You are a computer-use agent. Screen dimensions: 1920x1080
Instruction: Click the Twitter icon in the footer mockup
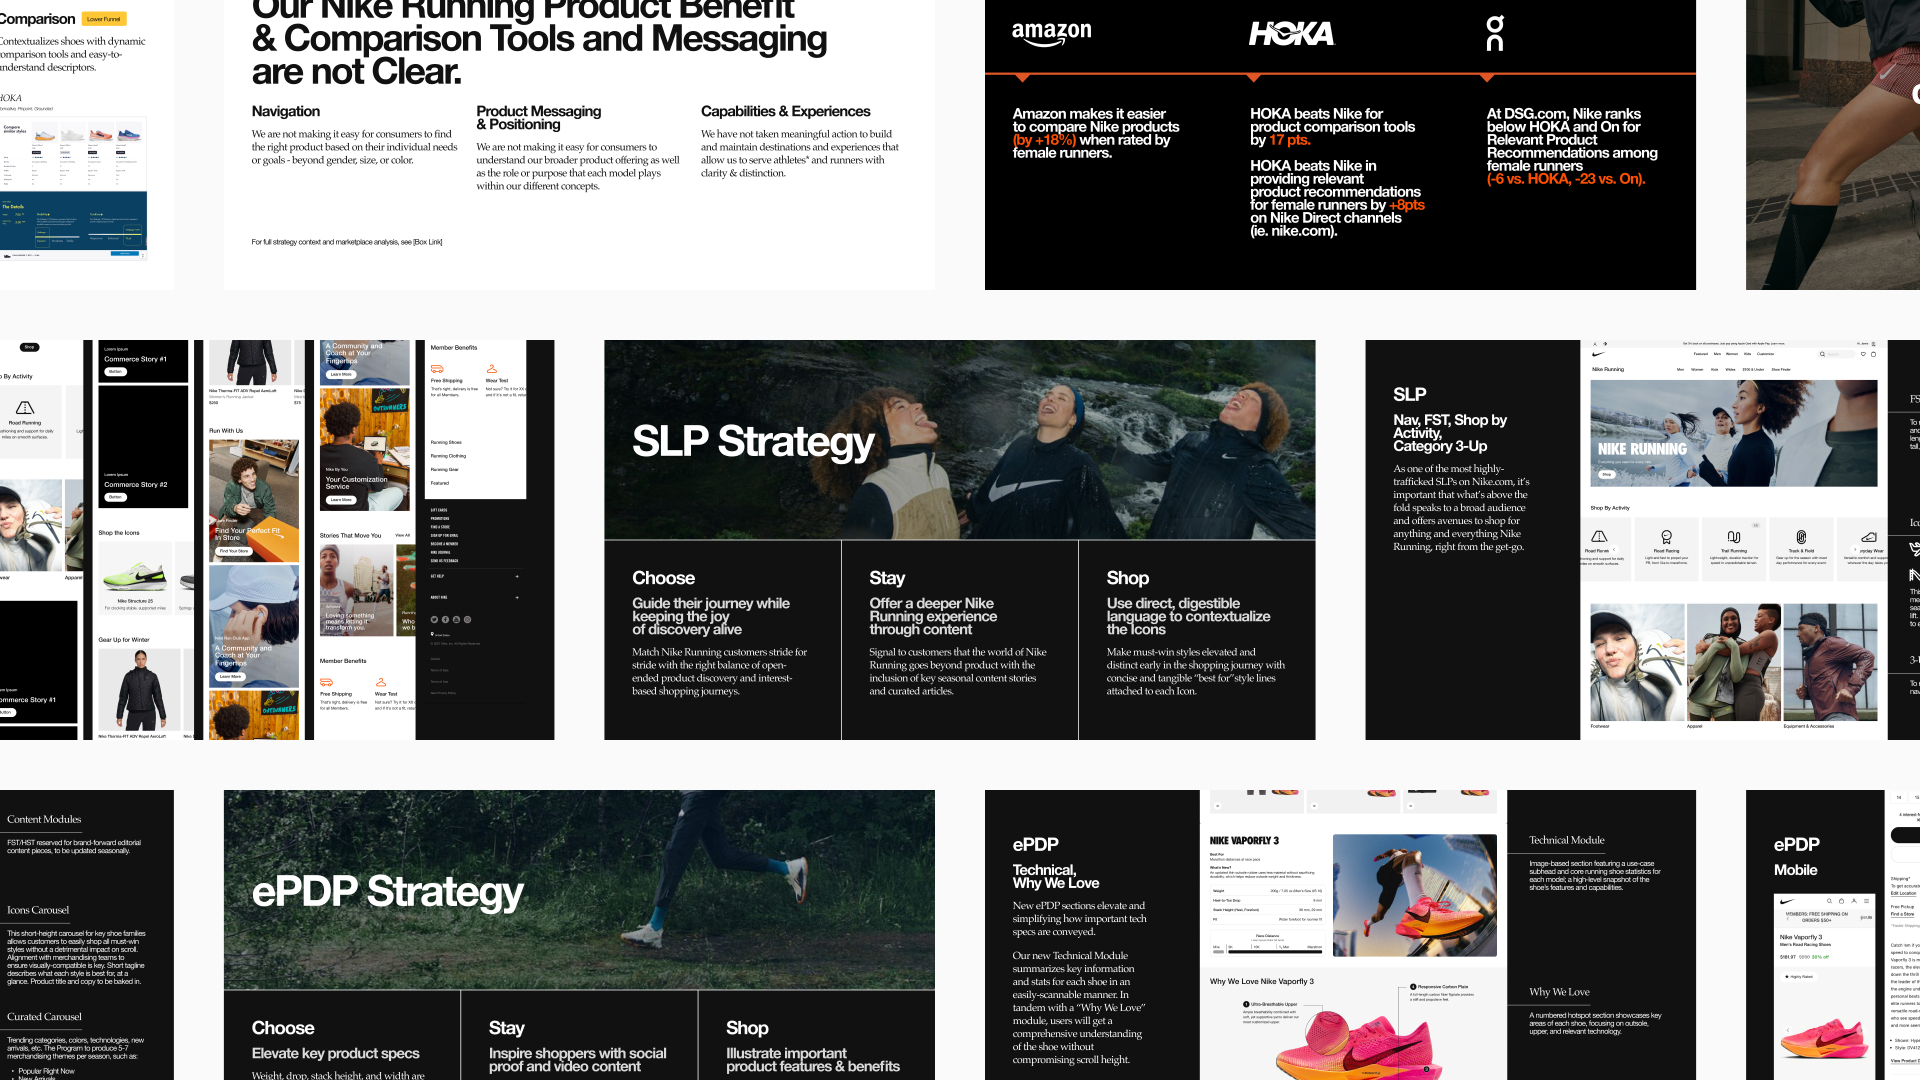(x=434, y=620)
